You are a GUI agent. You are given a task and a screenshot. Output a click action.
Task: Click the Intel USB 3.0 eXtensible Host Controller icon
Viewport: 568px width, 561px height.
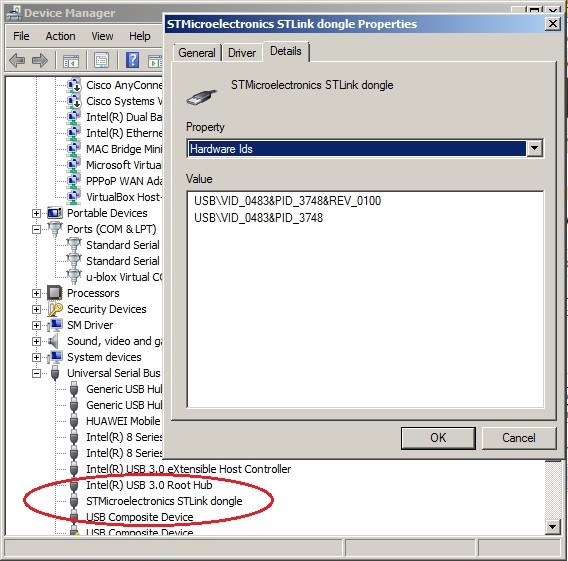point(74,469)
